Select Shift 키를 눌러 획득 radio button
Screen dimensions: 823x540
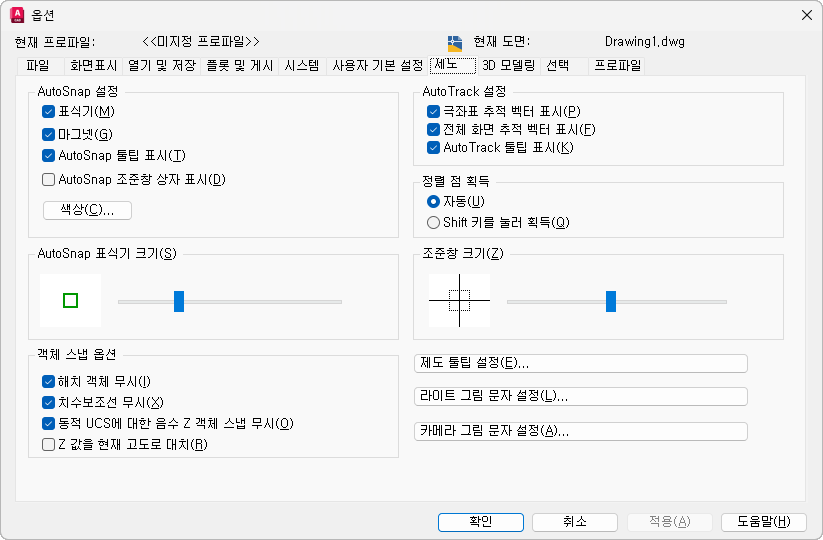pyautogui.click(x=433, y=222)
